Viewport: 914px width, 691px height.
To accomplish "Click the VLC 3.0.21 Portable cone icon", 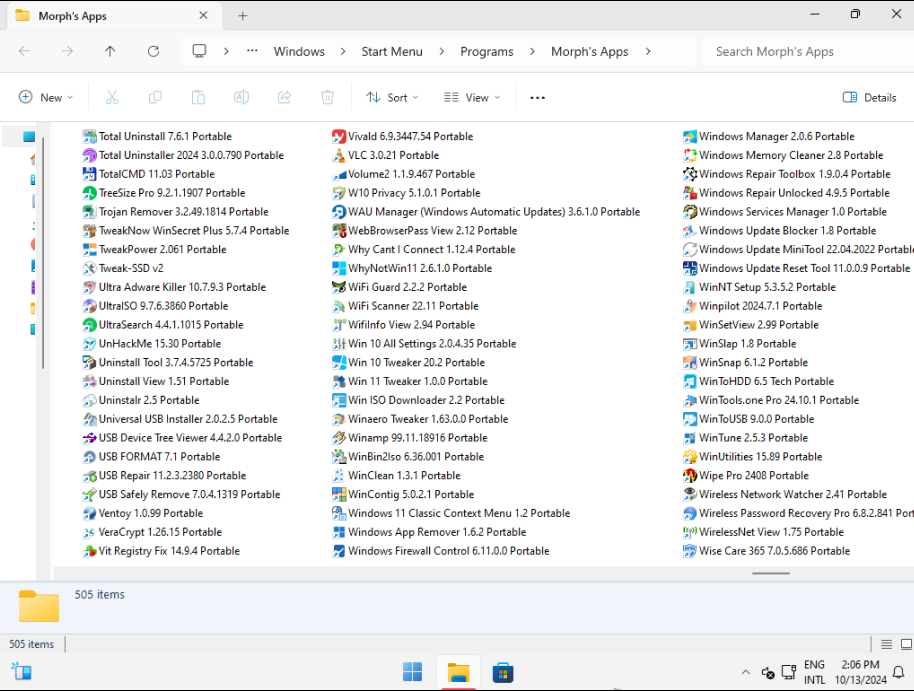I will 339,155.
